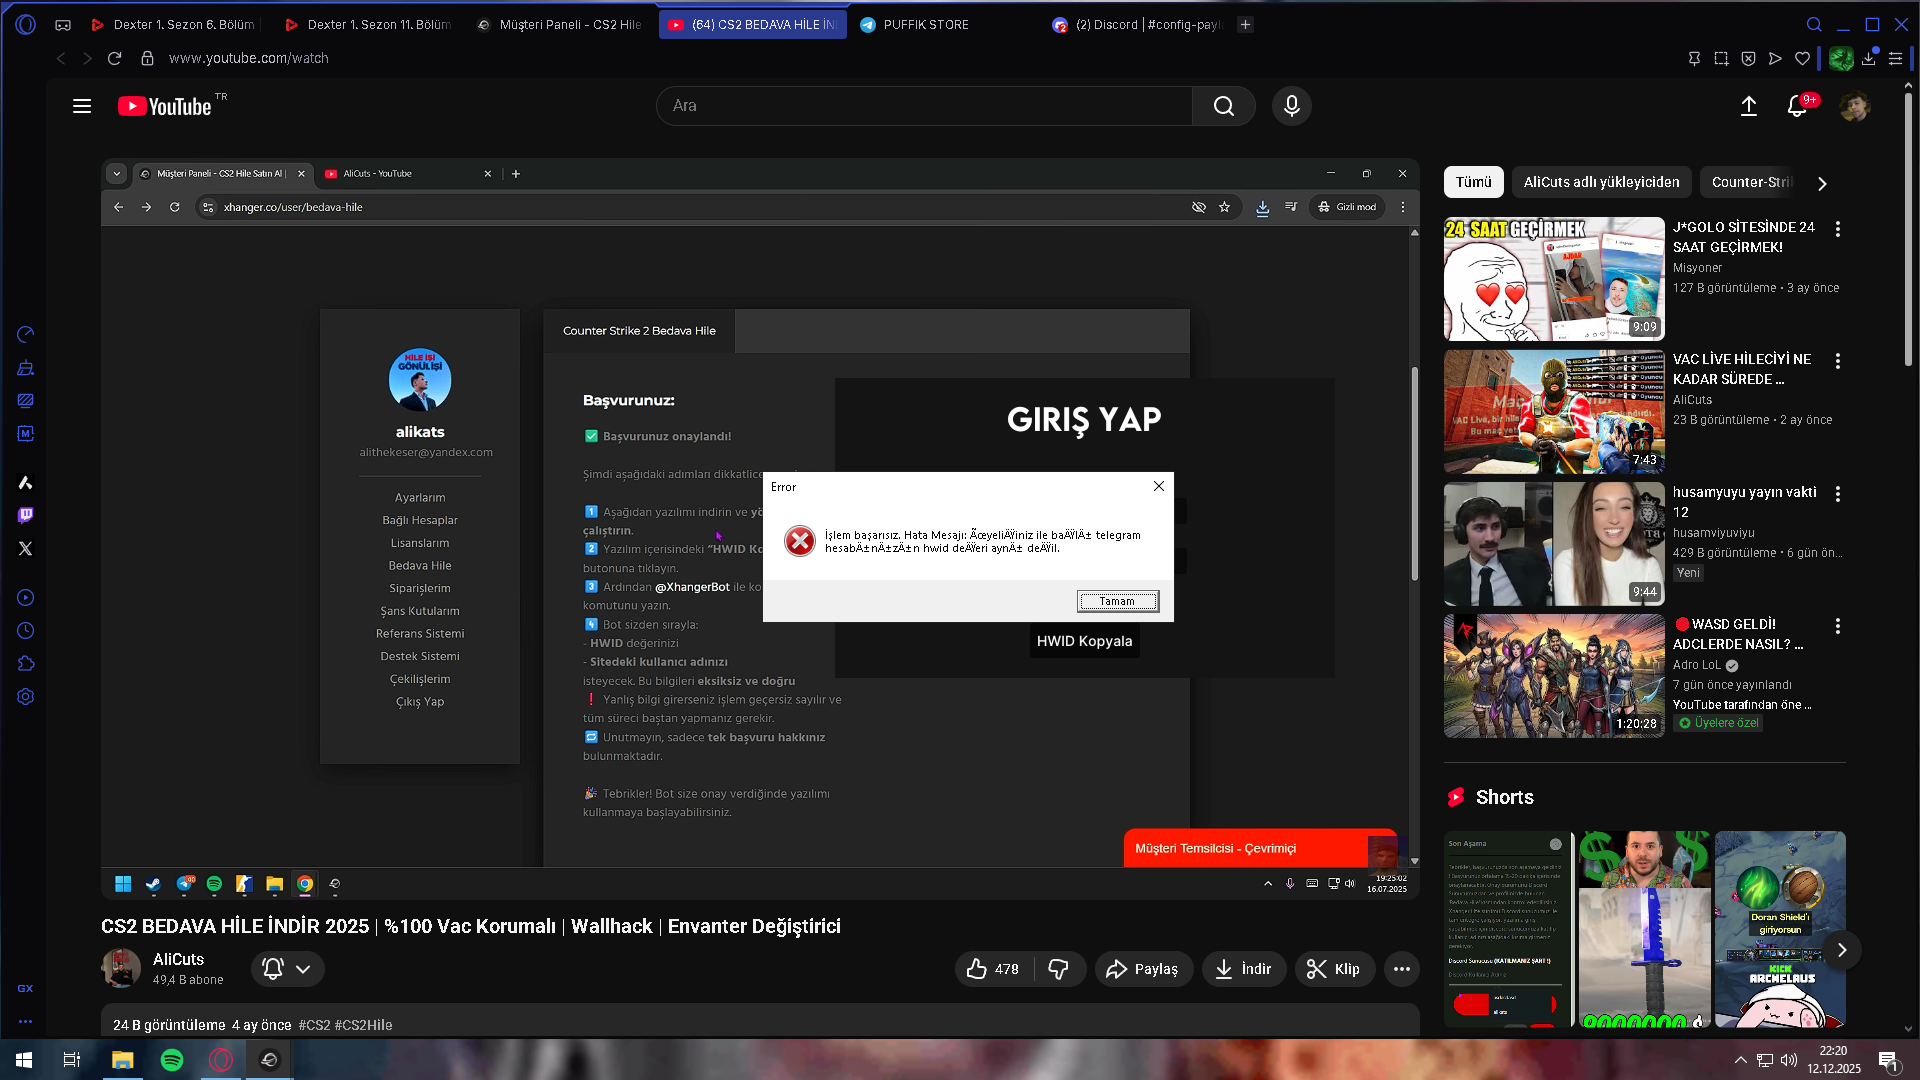Open options for VAC LİVE HİLECİYİ video
This screenshot has height=1080, width=1920.
point(1837,361)
